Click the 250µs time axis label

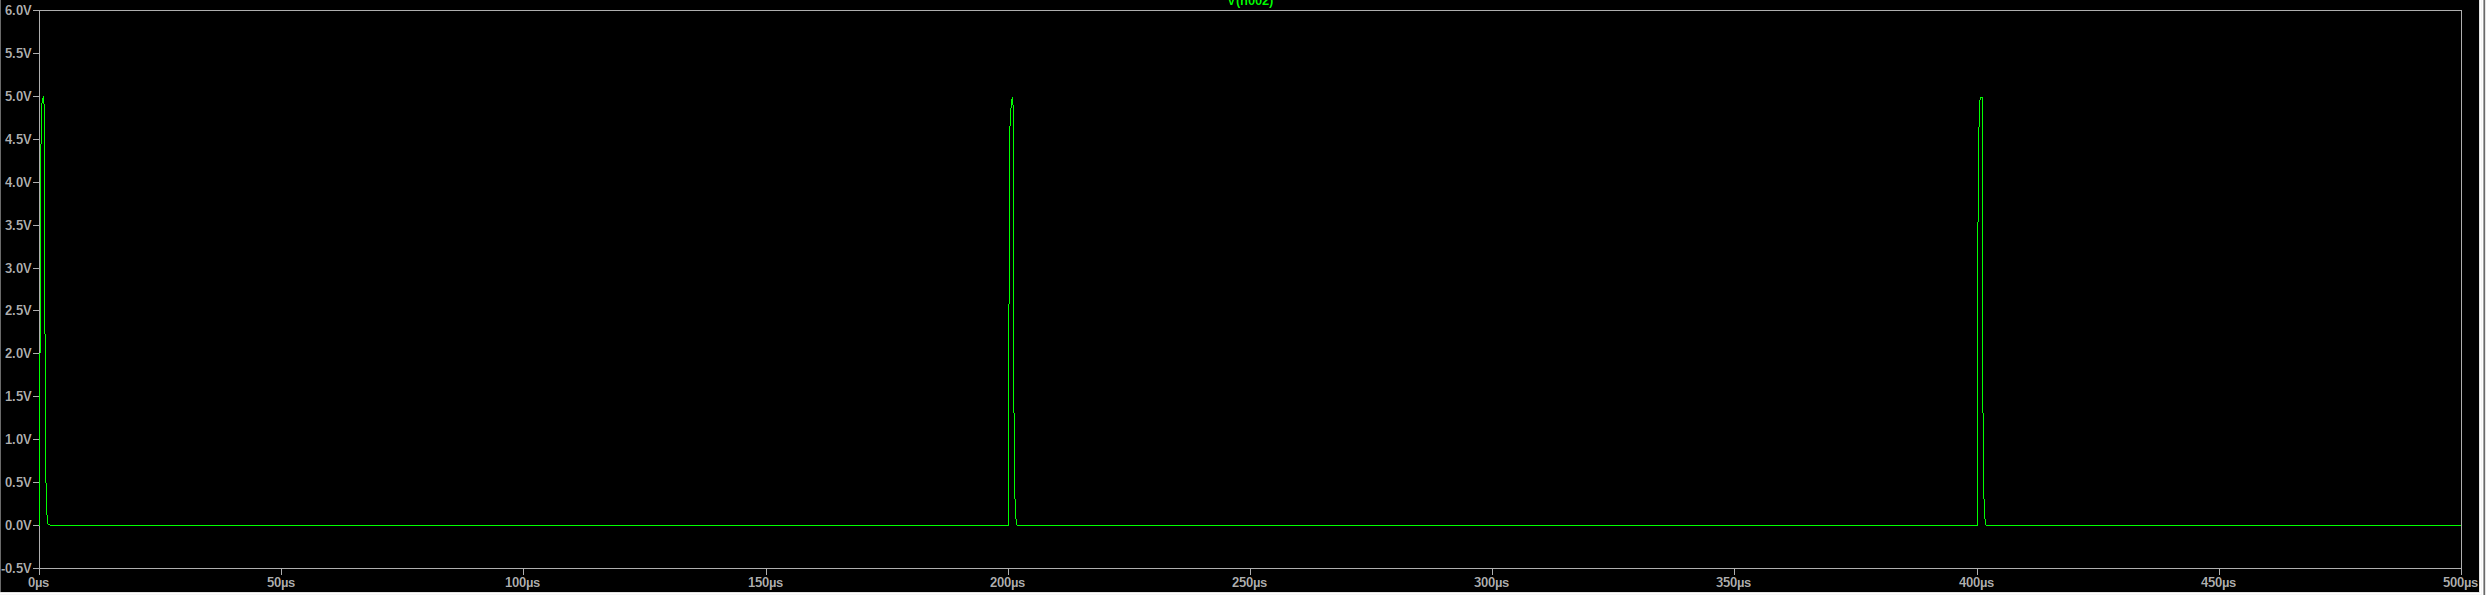(x=1250, y=582)
